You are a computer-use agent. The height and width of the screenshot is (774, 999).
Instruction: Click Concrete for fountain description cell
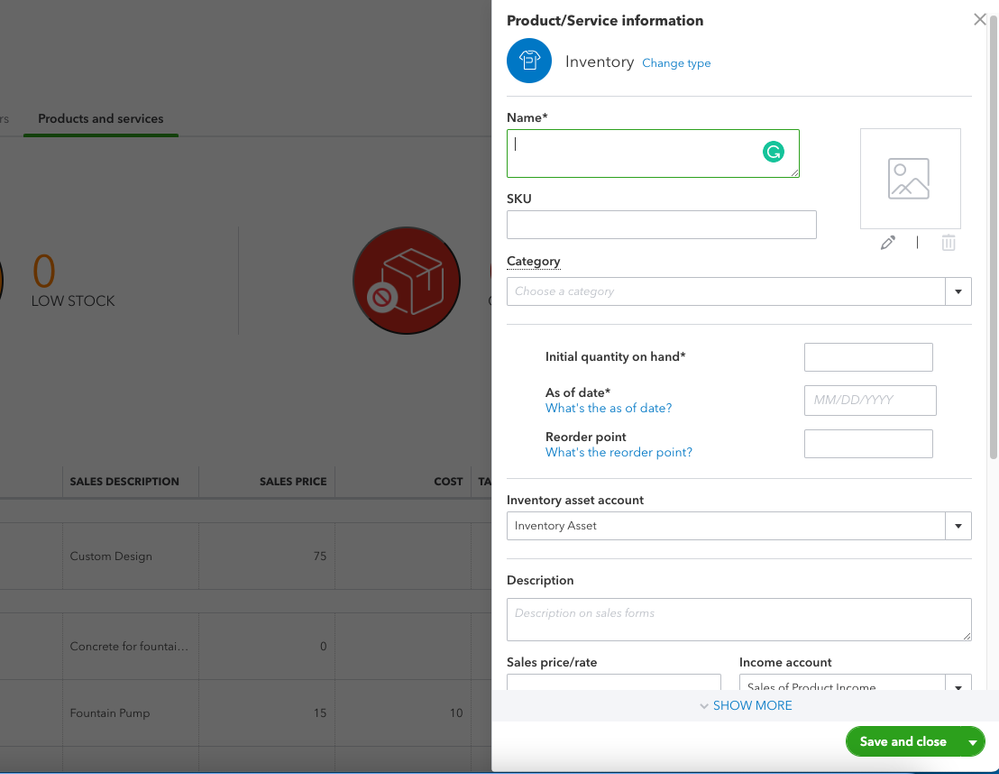tap(129, 646)
